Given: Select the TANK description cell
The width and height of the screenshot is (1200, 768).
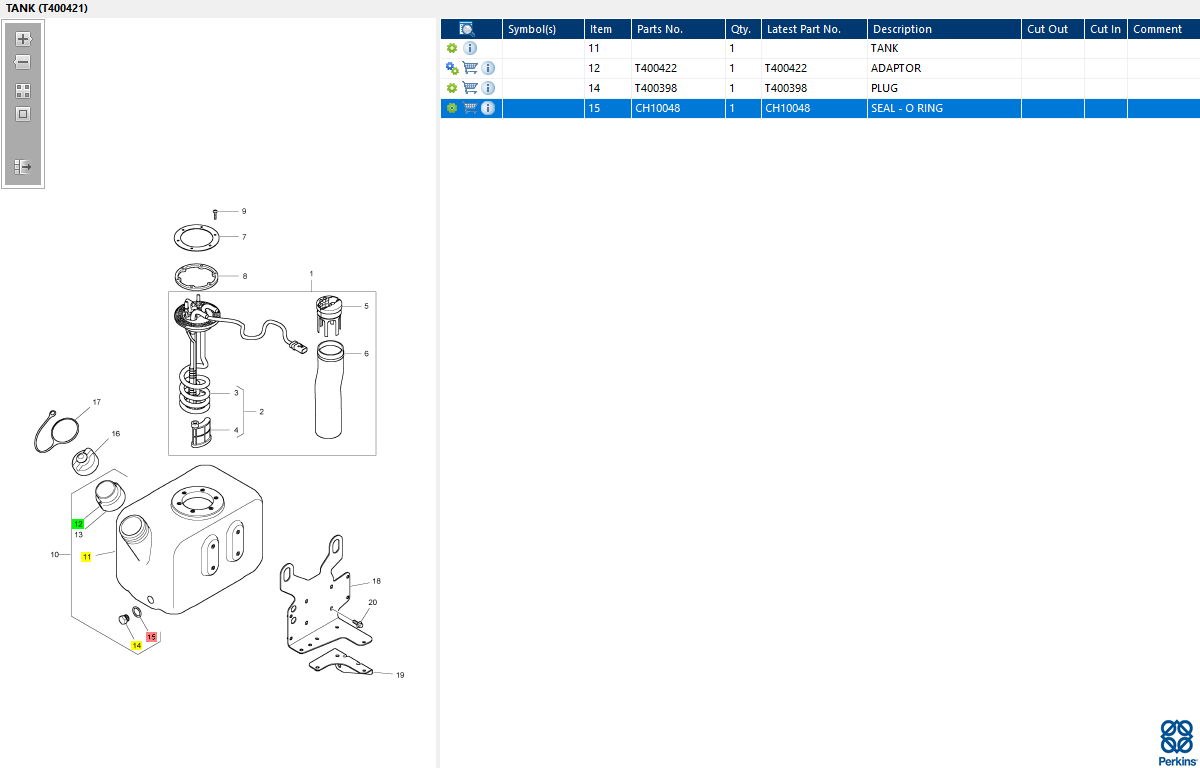Looking at the screenshot, I should click(x=944, y=48).
